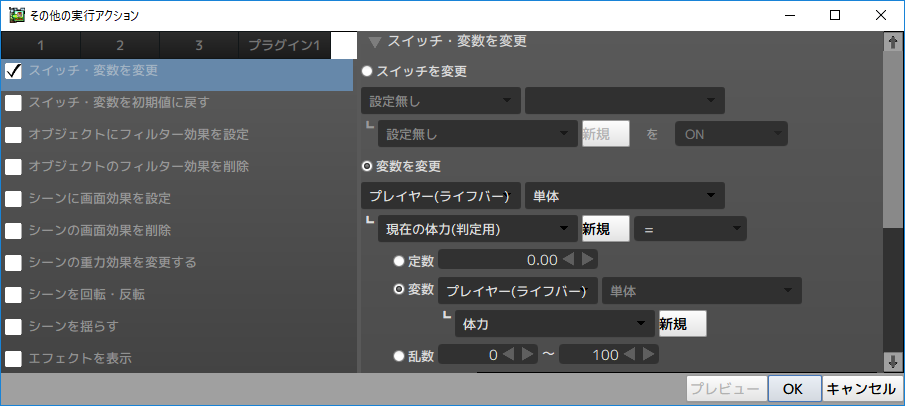Decrease 乱数 maximum 100 with left arrow

tap(630, 355)
